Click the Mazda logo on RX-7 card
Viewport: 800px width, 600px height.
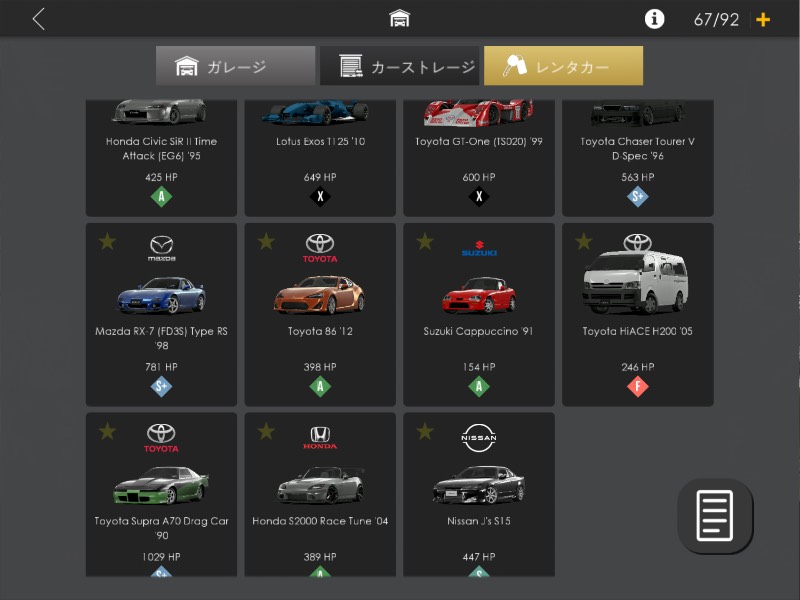click(x=161, y=248)
